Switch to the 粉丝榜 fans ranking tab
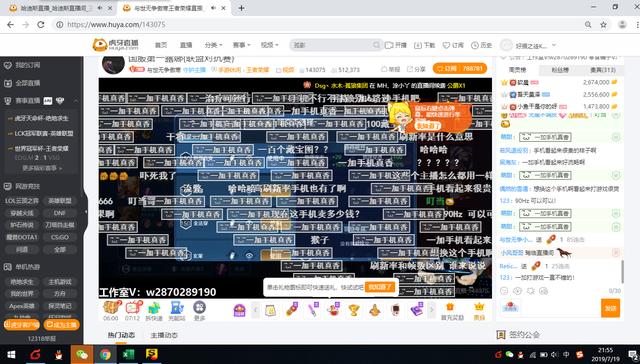640x364 pixels. coord(560,70)
